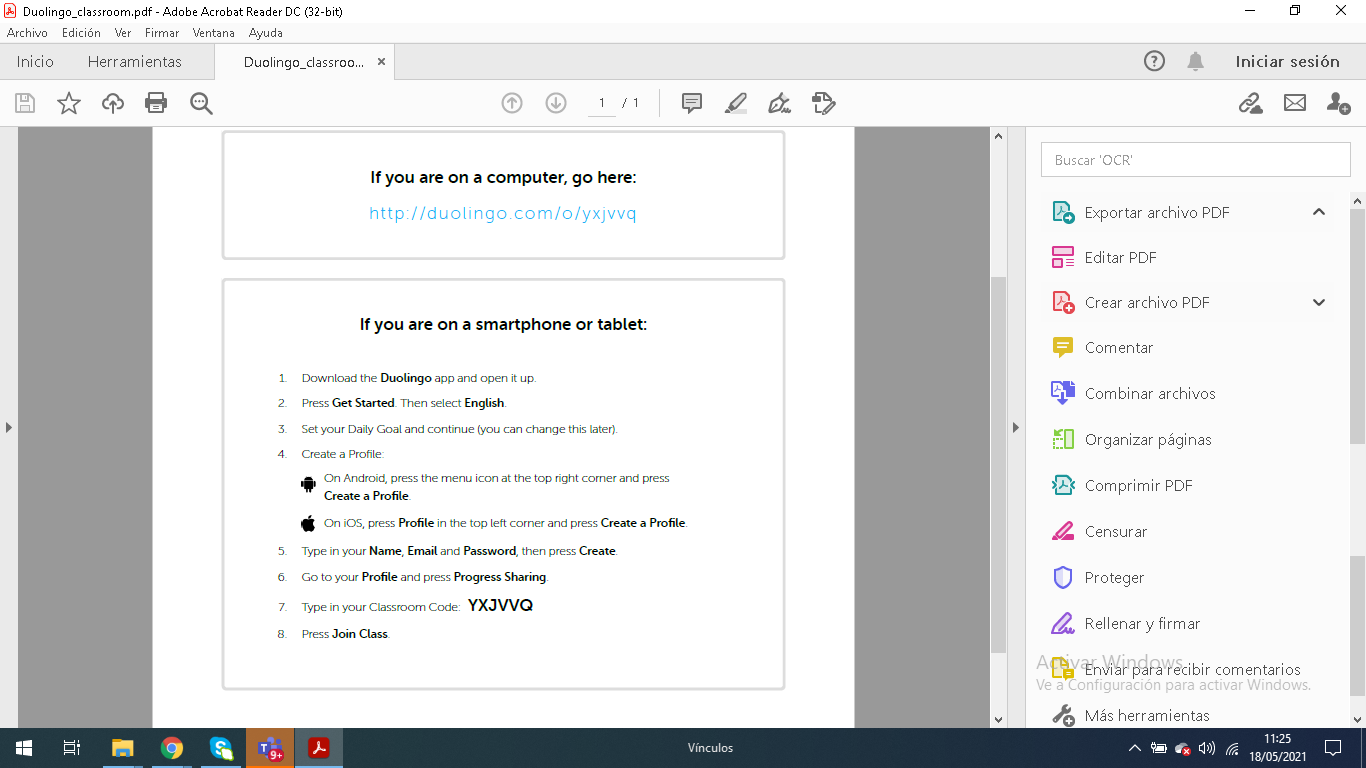Open the Ayuda menu

pyautogui.click(x=266, y=33)
